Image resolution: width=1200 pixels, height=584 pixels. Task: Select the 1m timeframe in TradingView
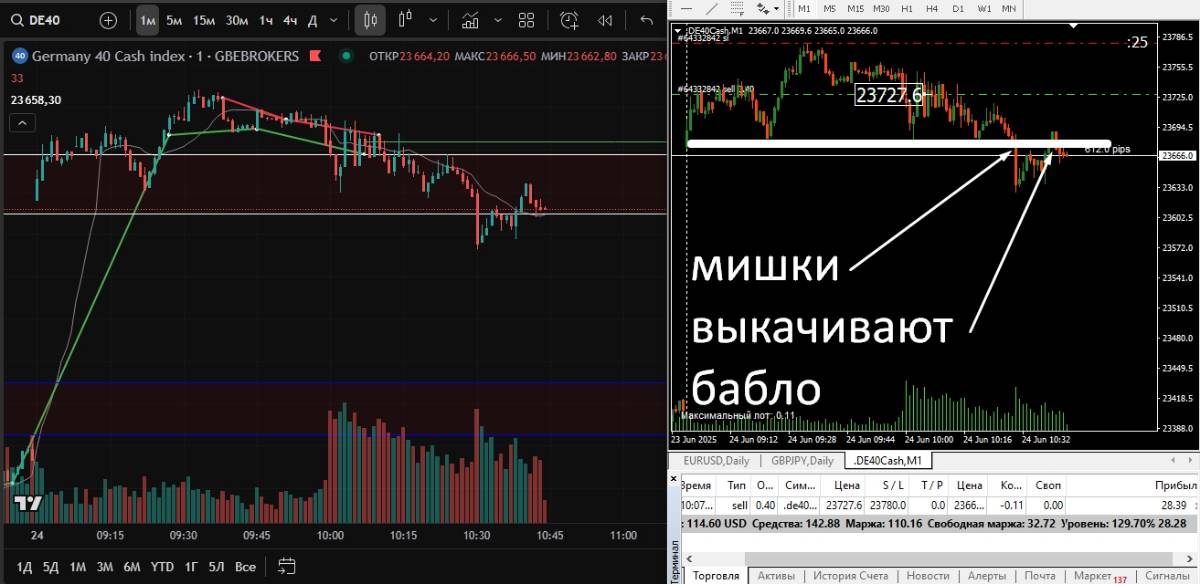[x=147, y=20]
